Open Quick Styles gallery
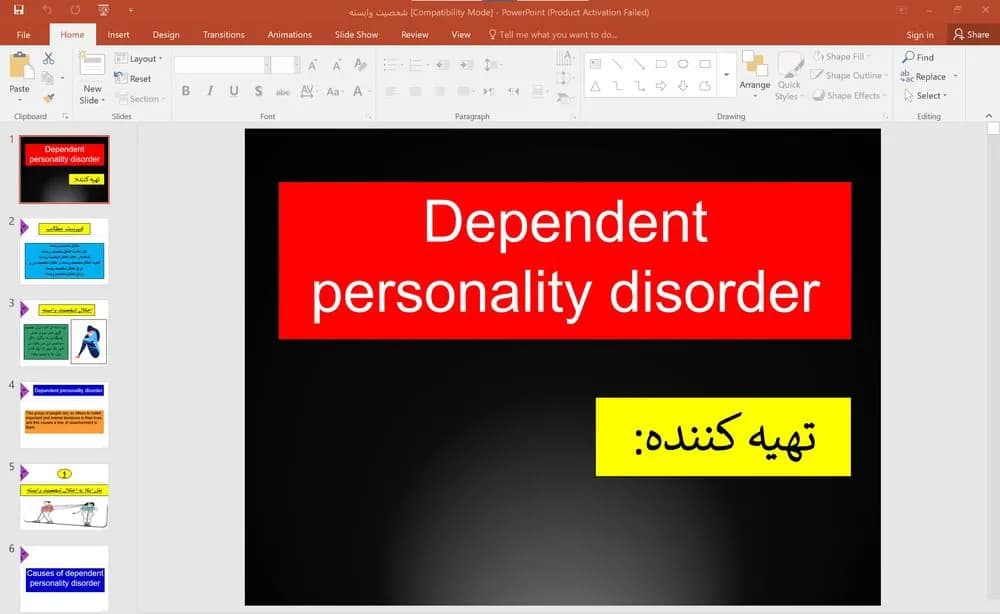Viewport: 1000px width, 614px height. coord(789,77)
